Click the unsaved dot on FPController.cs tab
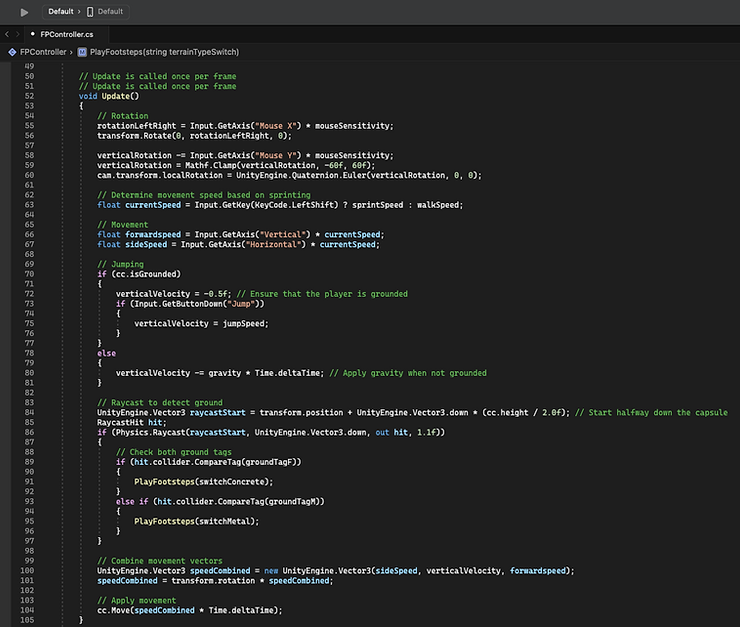 pyautogui.click(x=33, y=34)
